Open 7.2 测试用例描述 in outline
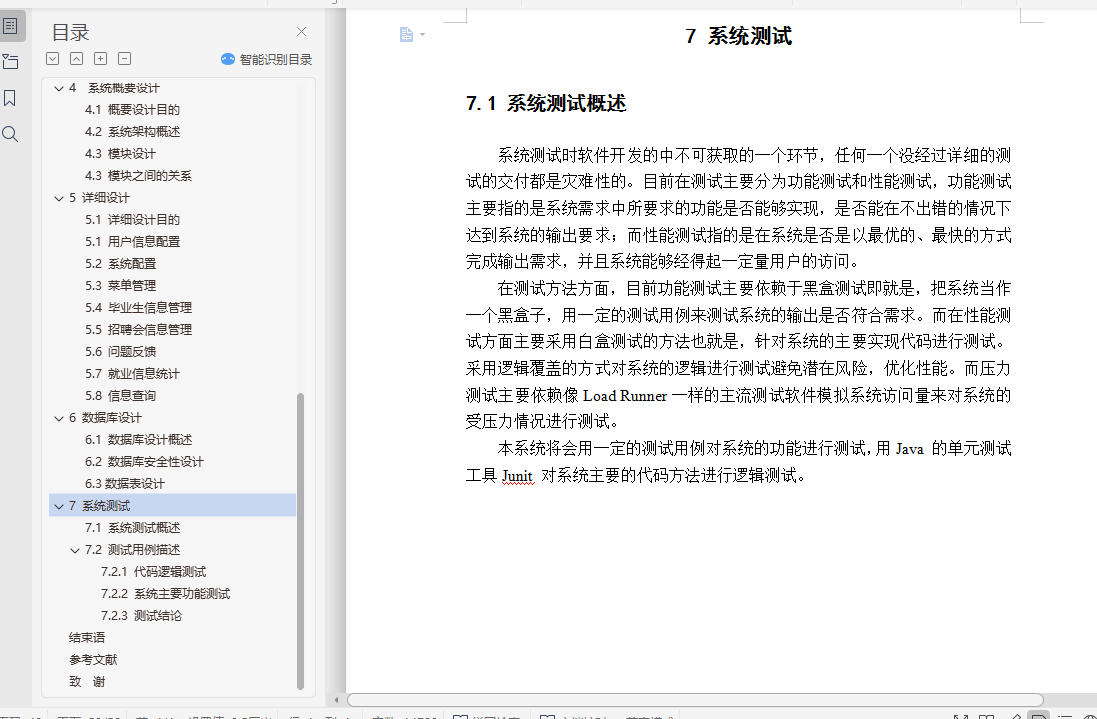1097x719 pixels. (132, 550)
